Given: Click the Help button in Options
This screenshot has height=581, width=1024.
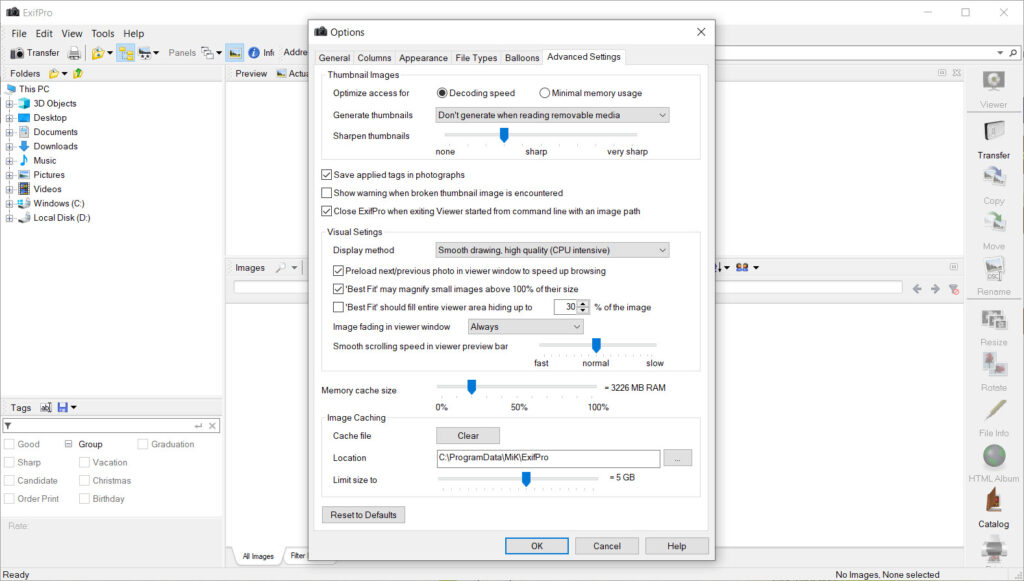Looking at the screenshot, I should coord(677,546).
